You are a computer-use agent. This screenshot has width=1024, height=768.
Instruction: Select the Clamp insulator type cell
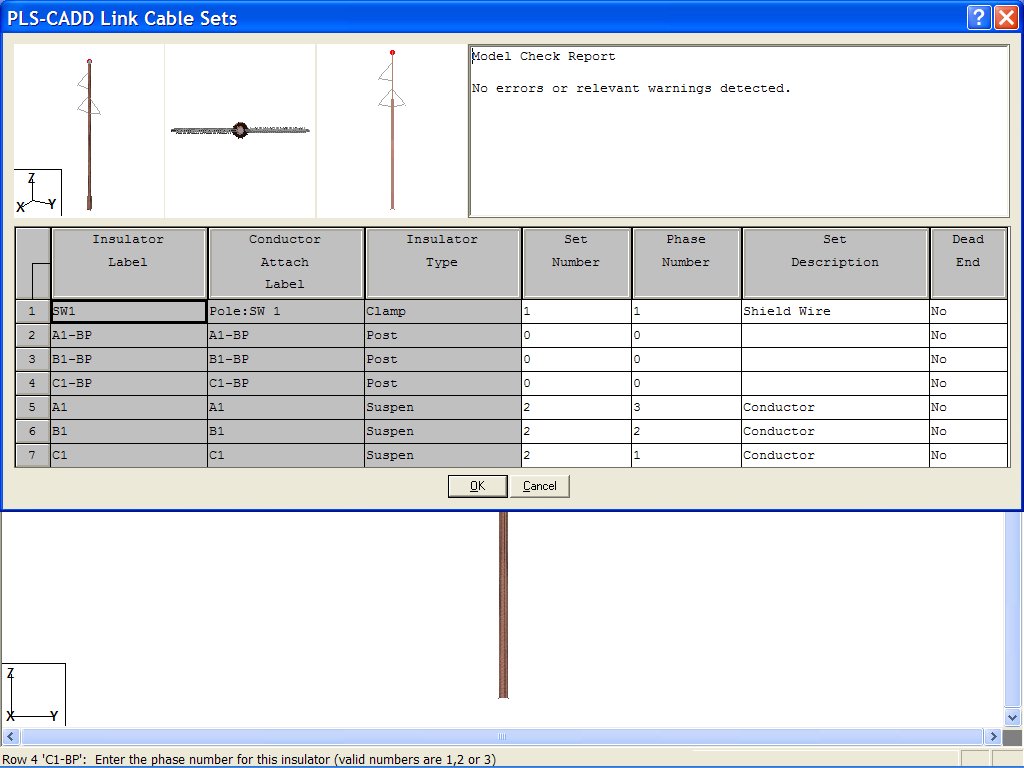[442, 311]
